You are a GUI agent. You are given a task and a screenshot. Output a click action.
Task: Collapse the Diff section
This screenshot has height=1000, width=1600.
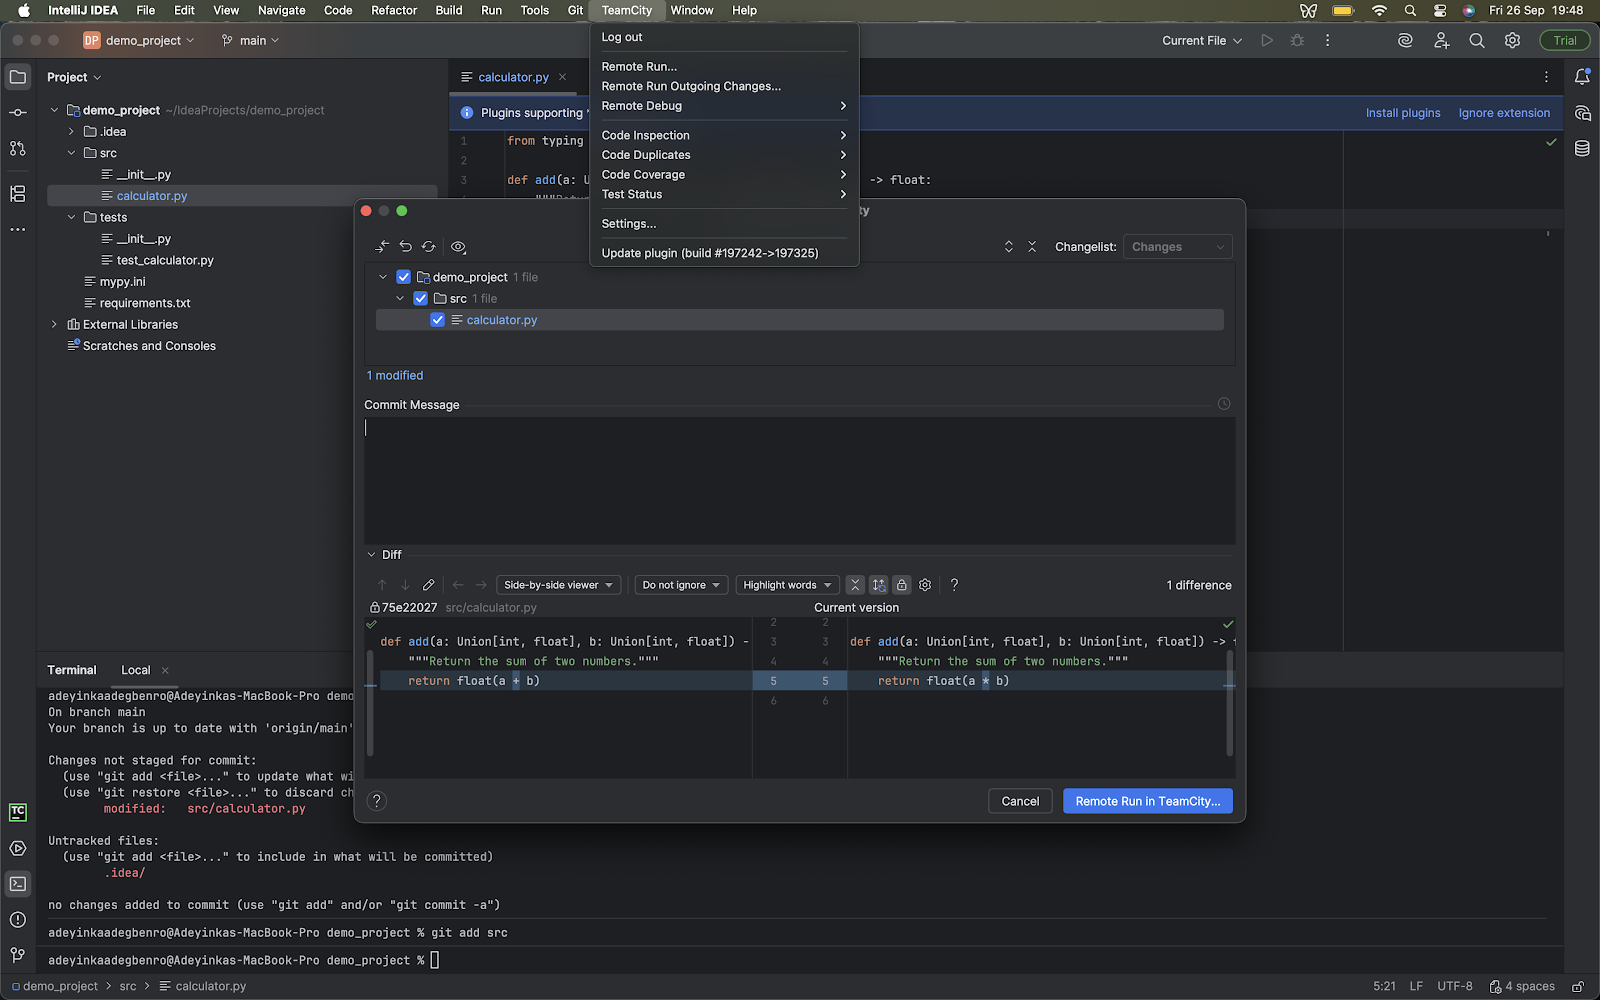coord(372,555)
